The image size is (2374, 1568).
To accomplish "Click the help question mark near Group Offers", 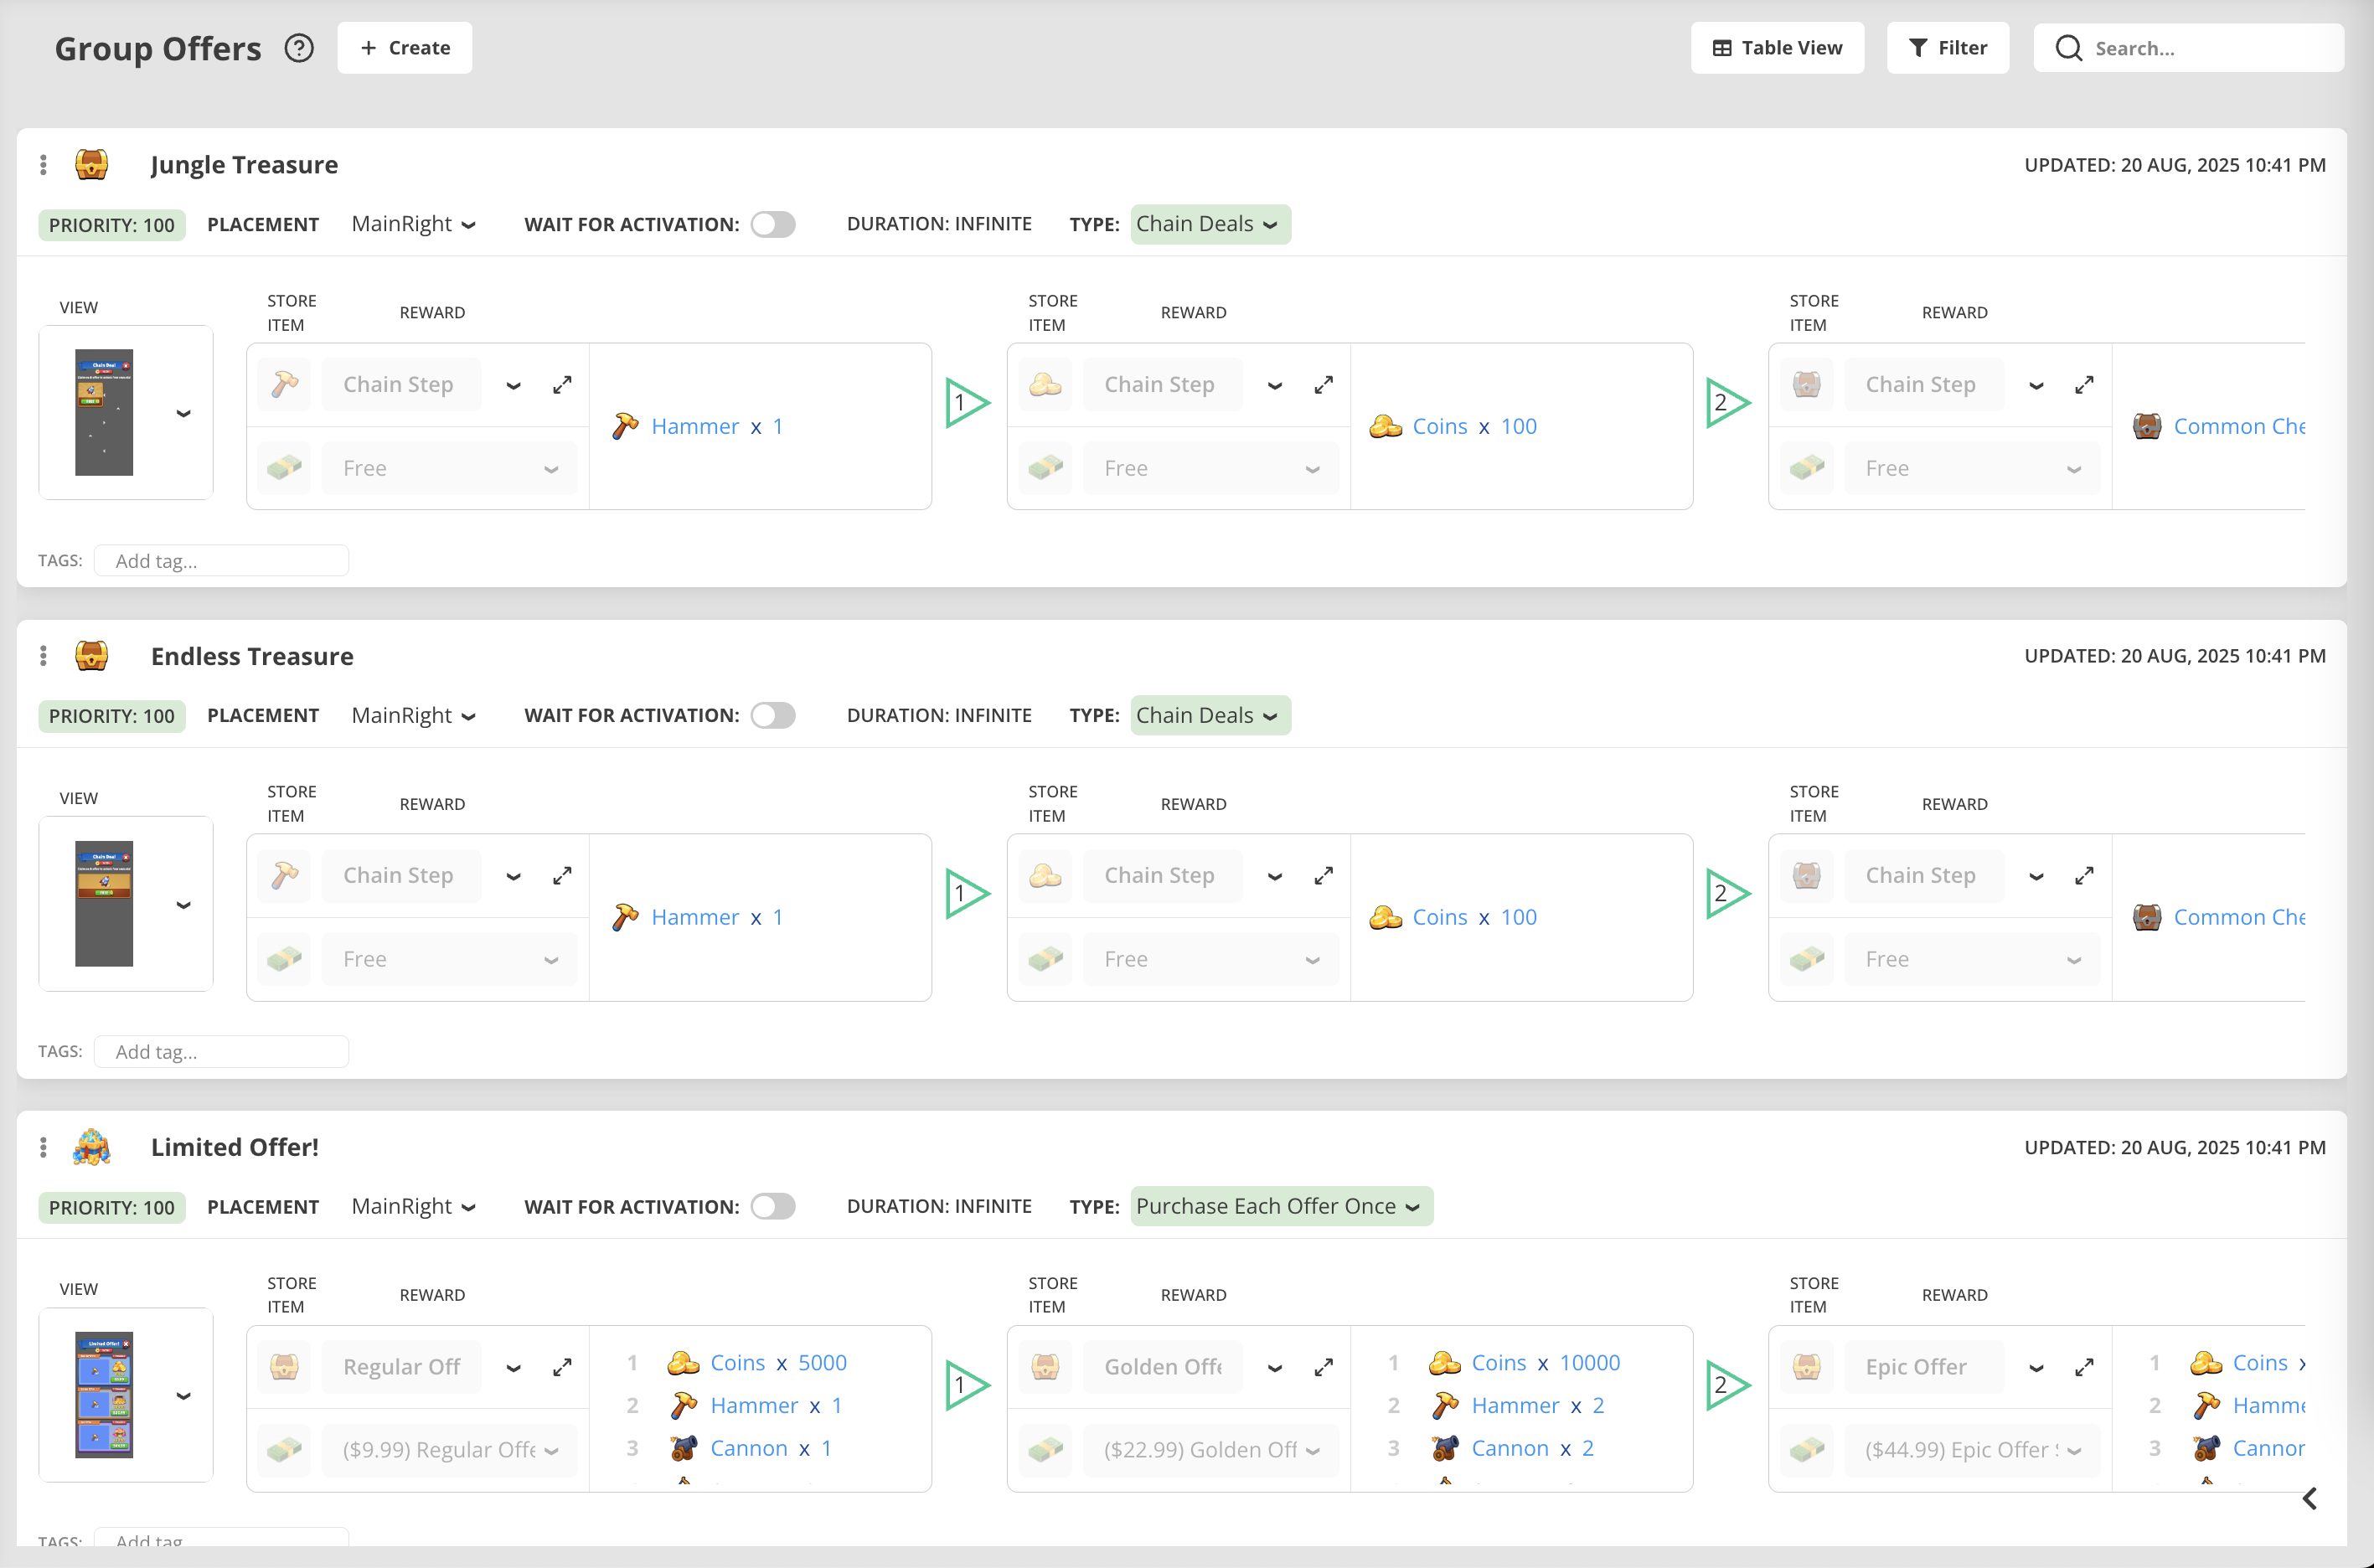I will click(298, 47).
